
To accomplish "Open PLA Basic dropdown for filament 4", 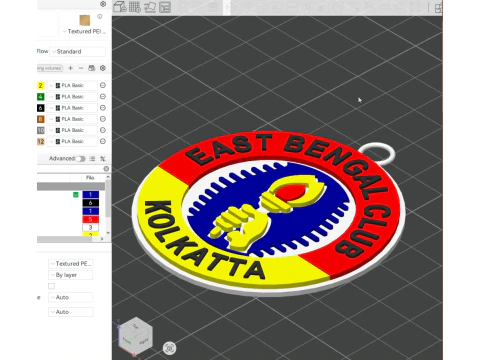I will pyautogui.click(x=72, y=97).
